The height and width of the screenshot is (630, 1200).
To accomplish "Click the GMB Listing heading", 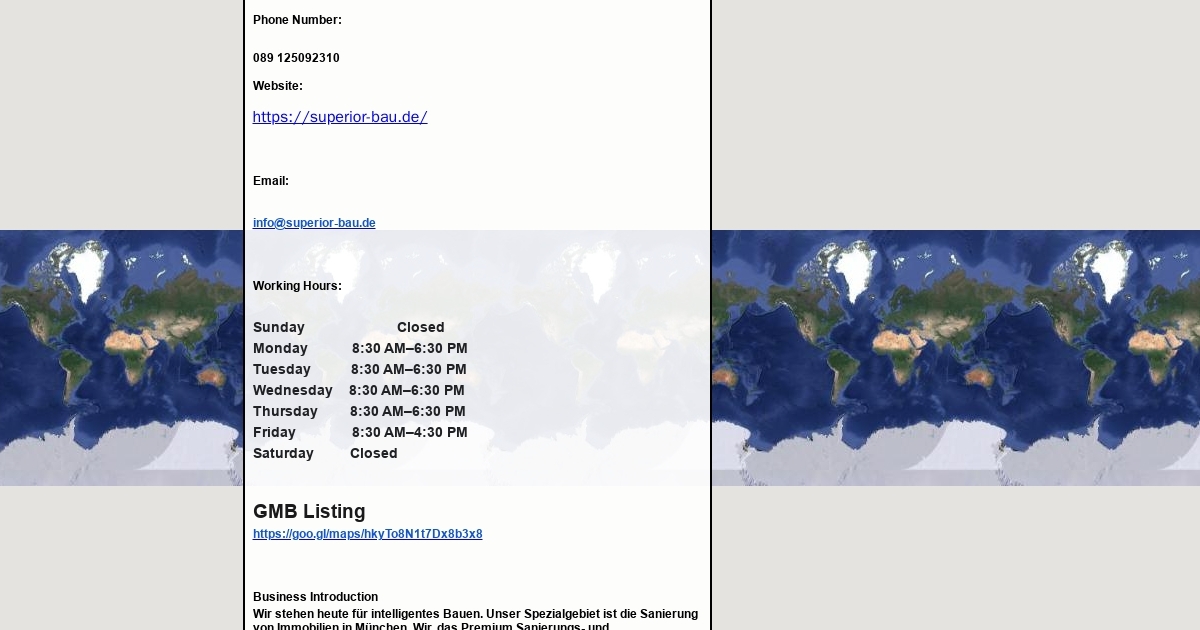I will [309, 511].
